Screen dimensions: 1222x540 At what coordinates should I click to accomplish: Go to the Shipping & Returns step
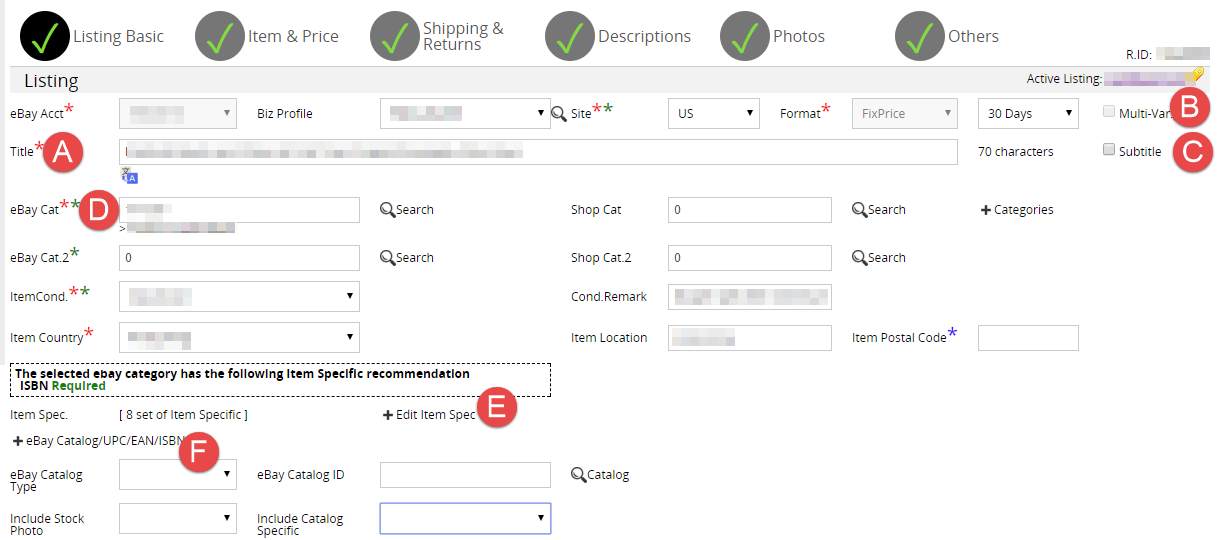(x=462, y=36)
